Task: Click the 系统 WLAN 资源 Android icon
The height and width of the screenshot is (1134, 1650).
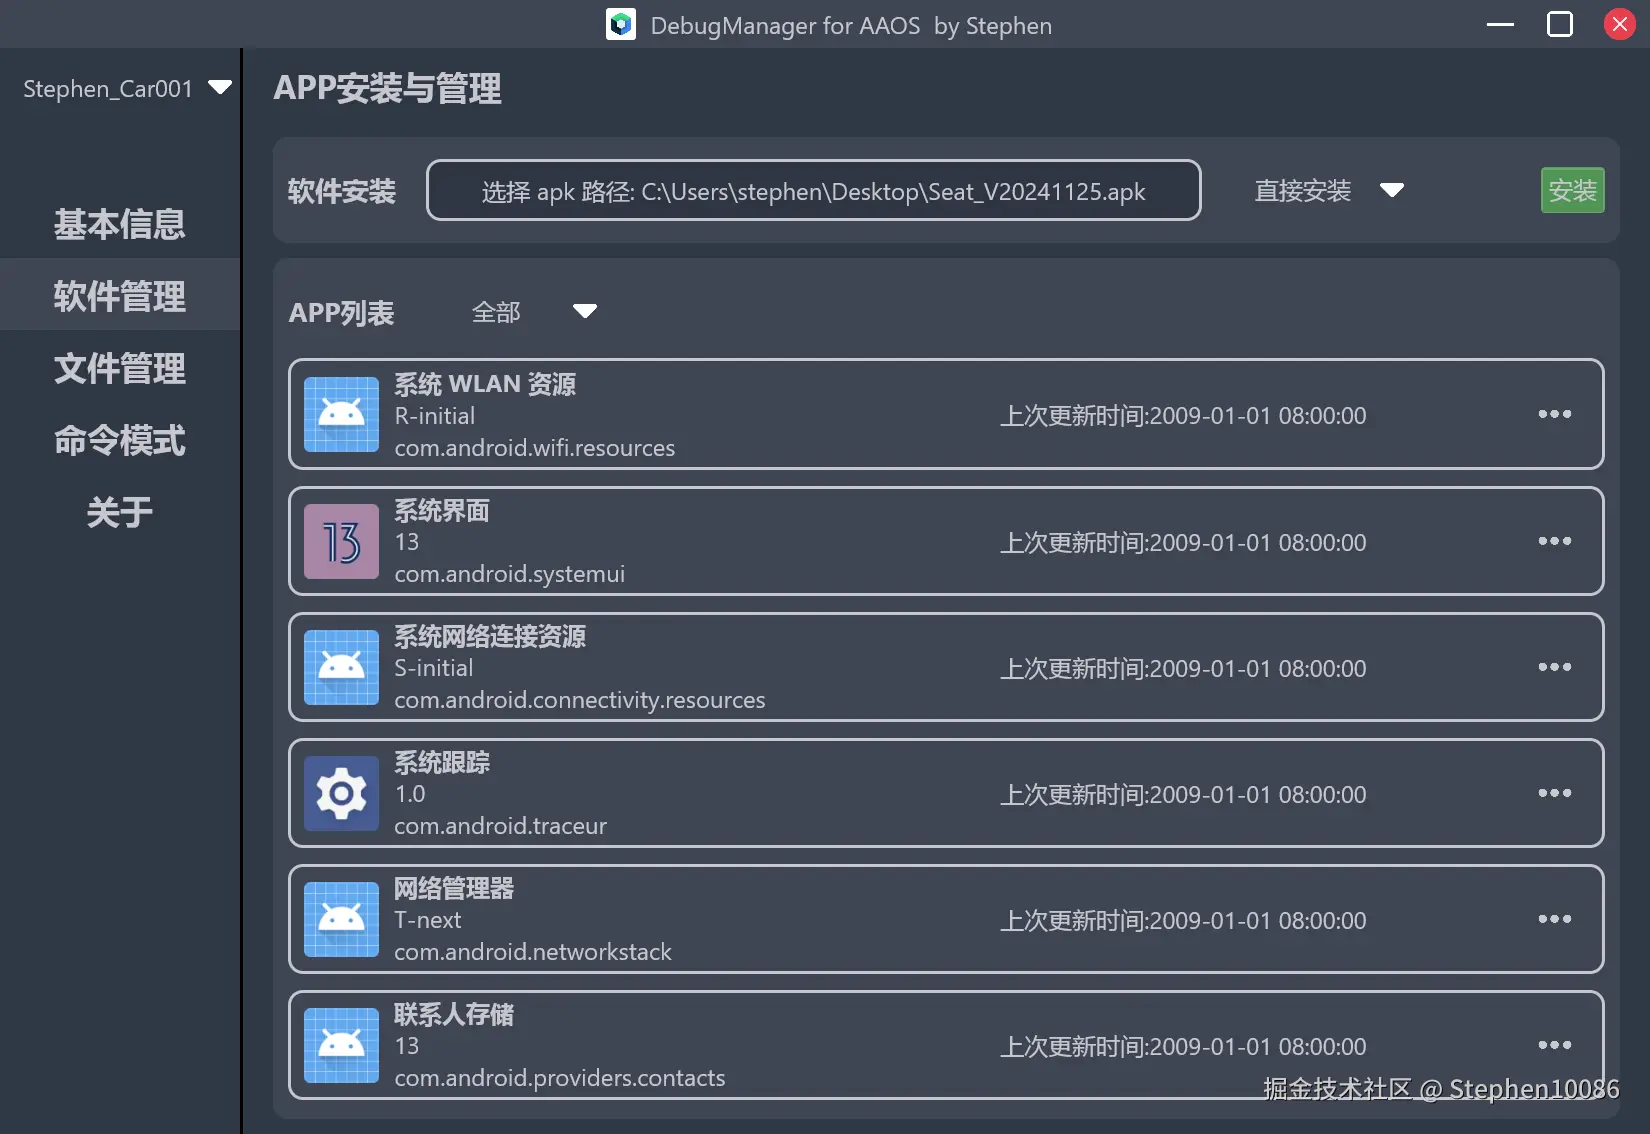Action: [x=341, y=414]
